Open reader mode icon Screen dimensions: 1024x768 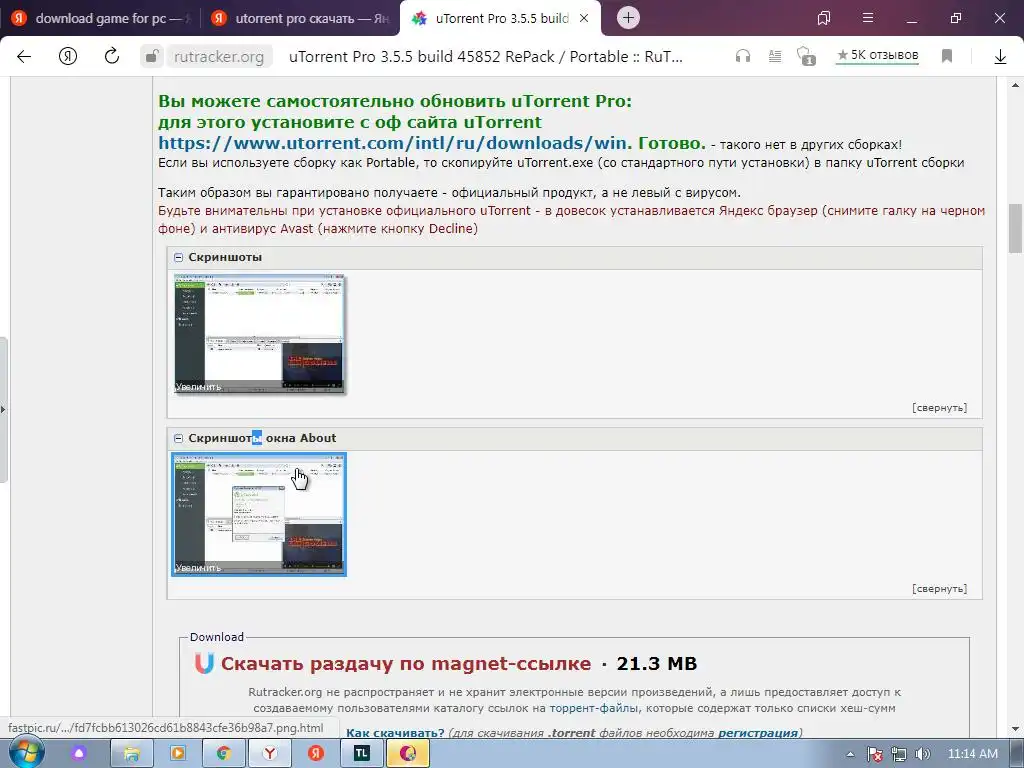[x=775, y=57]
